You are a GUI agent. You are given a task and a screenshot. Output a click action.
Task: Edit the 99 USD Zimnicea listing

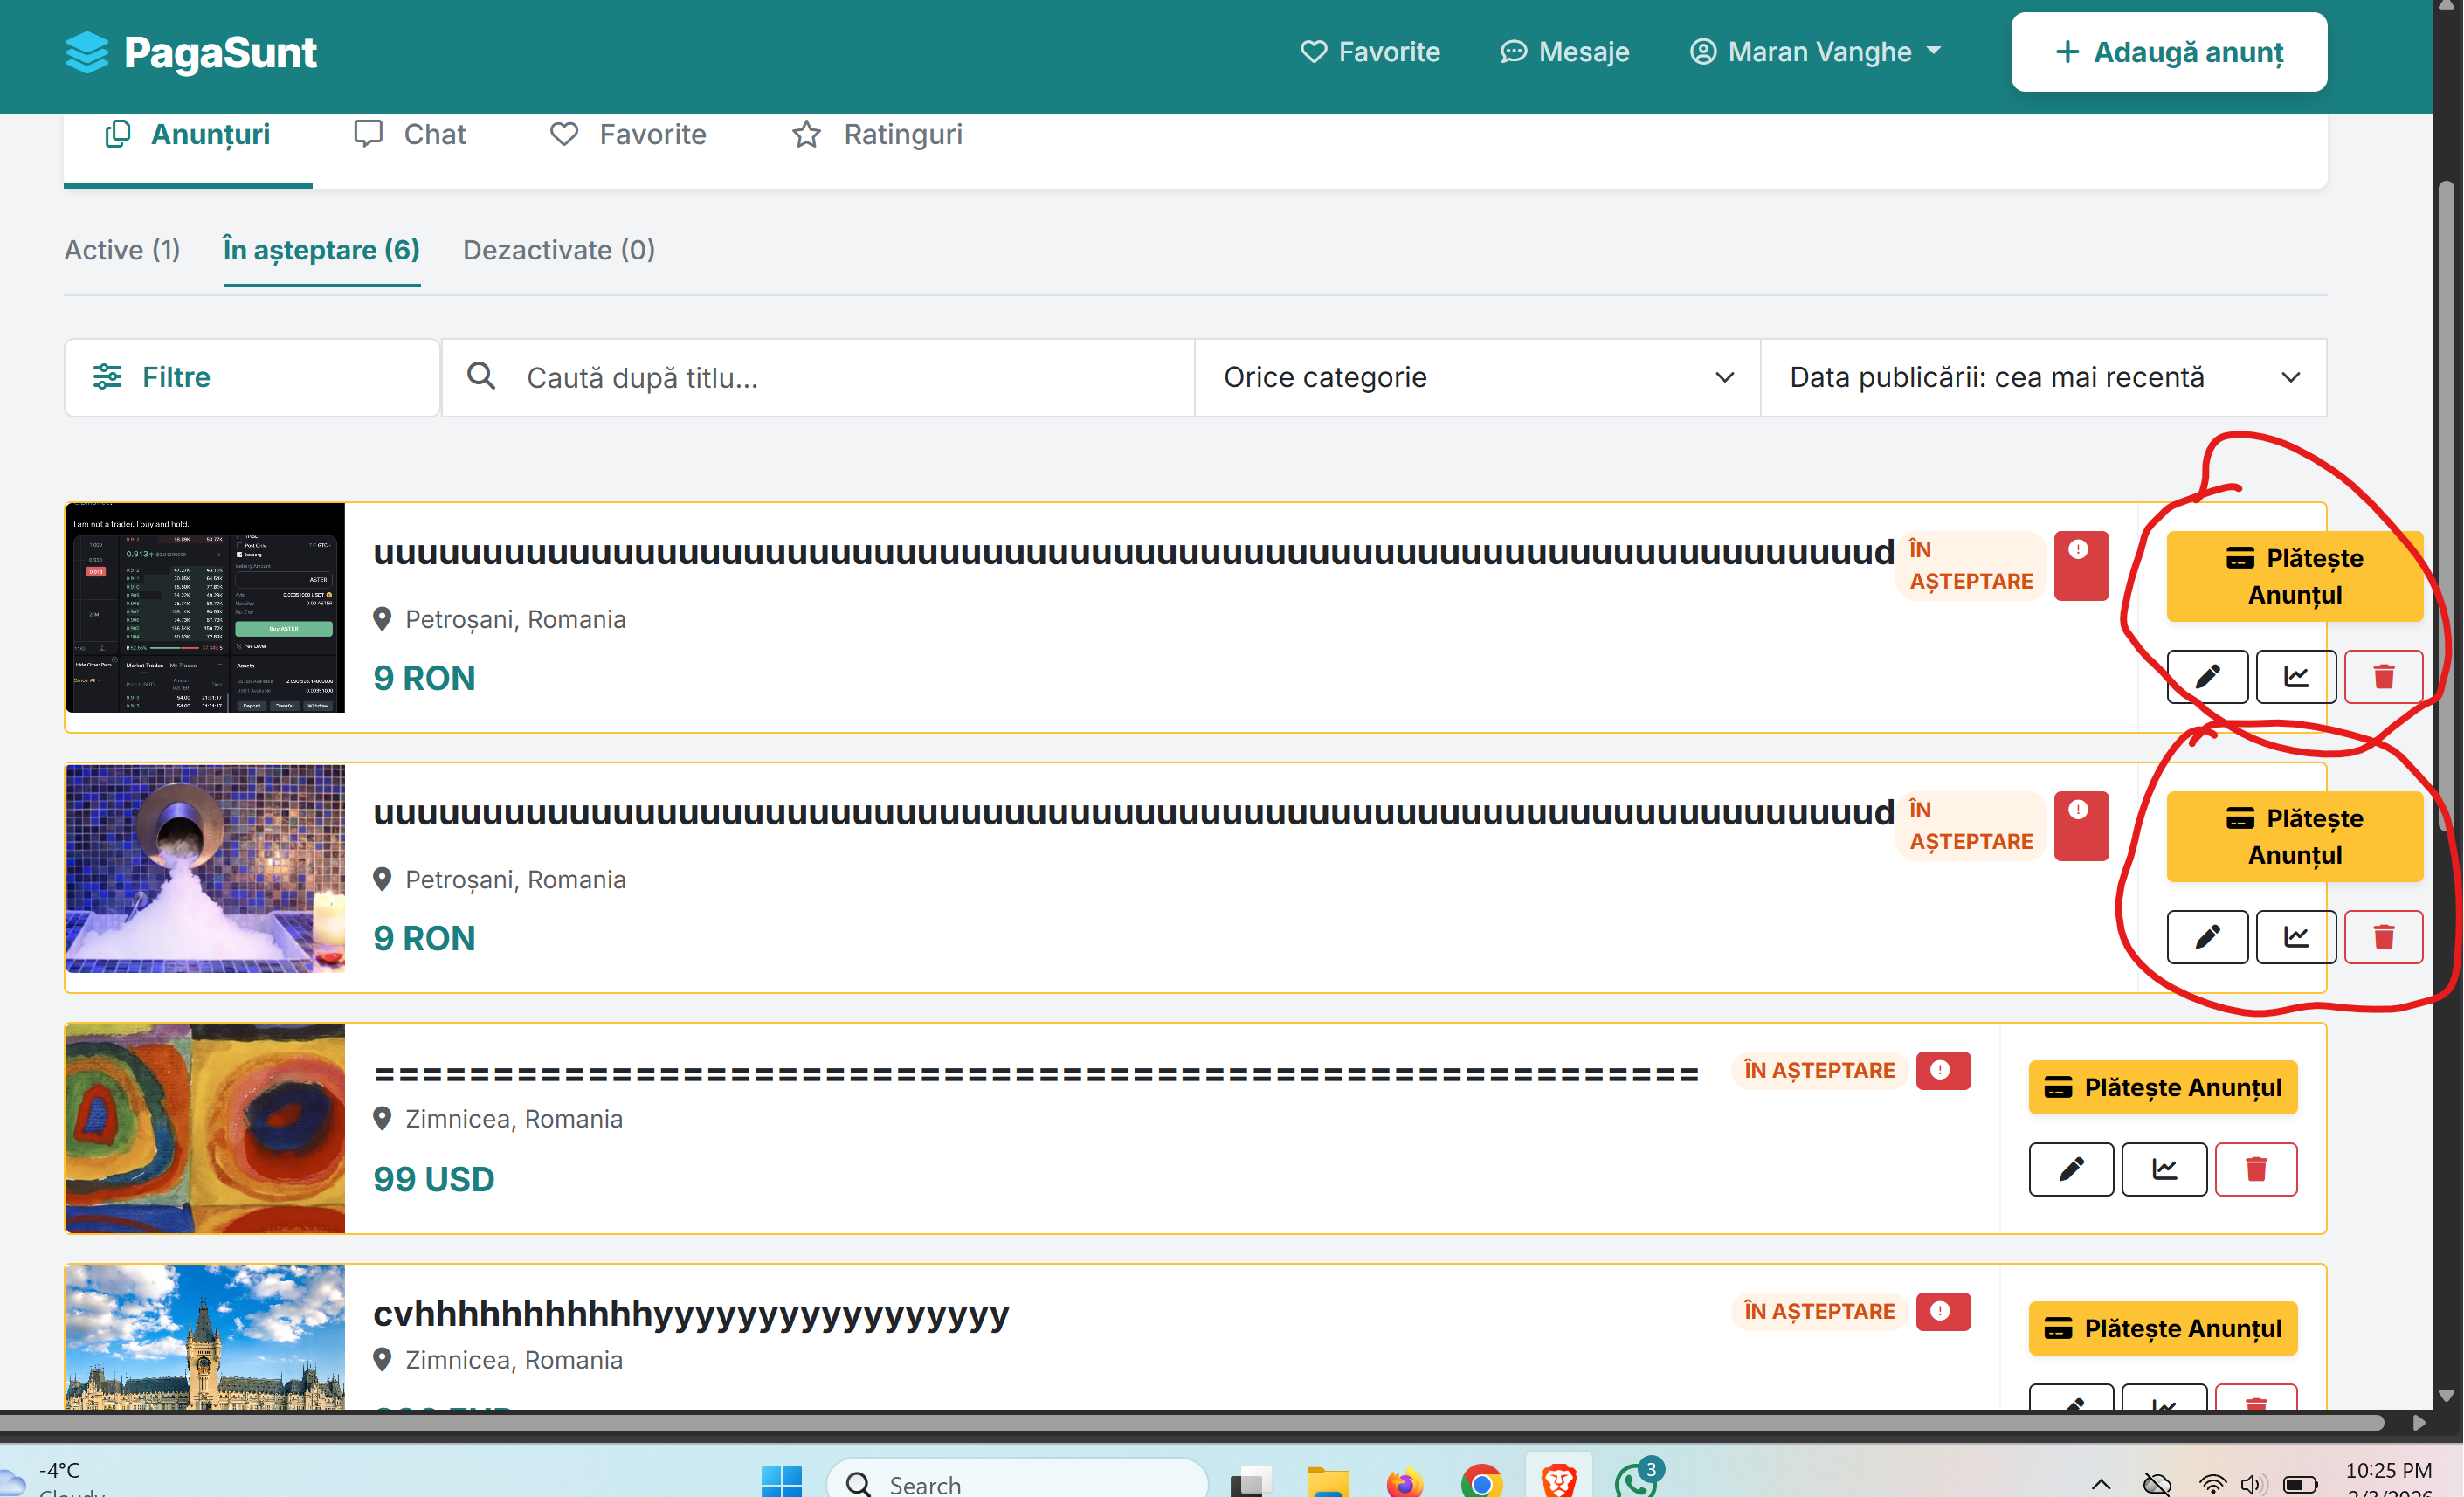[2070, 1169]
